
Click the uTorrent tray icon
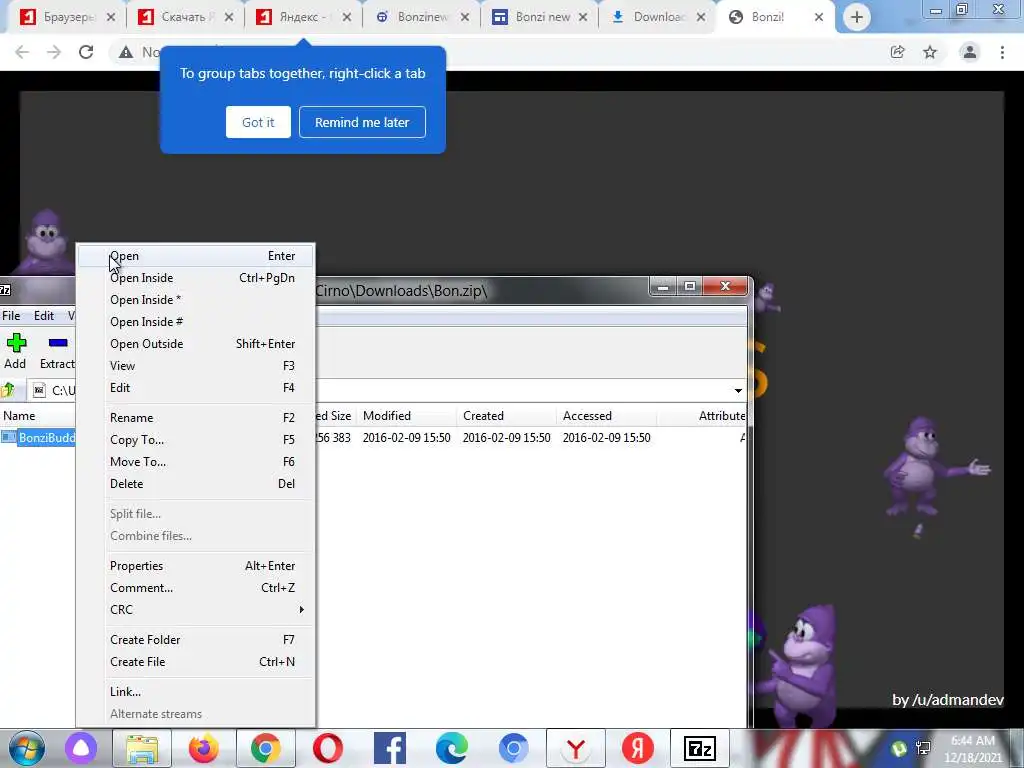click(x=899, y=748)
